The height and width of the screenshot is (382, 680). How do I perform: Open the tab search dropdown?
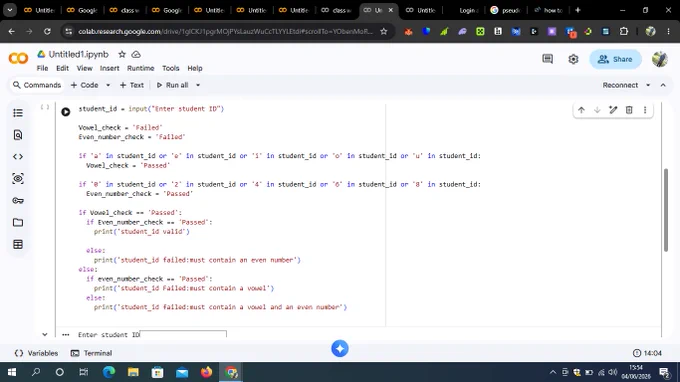[10, 10]
